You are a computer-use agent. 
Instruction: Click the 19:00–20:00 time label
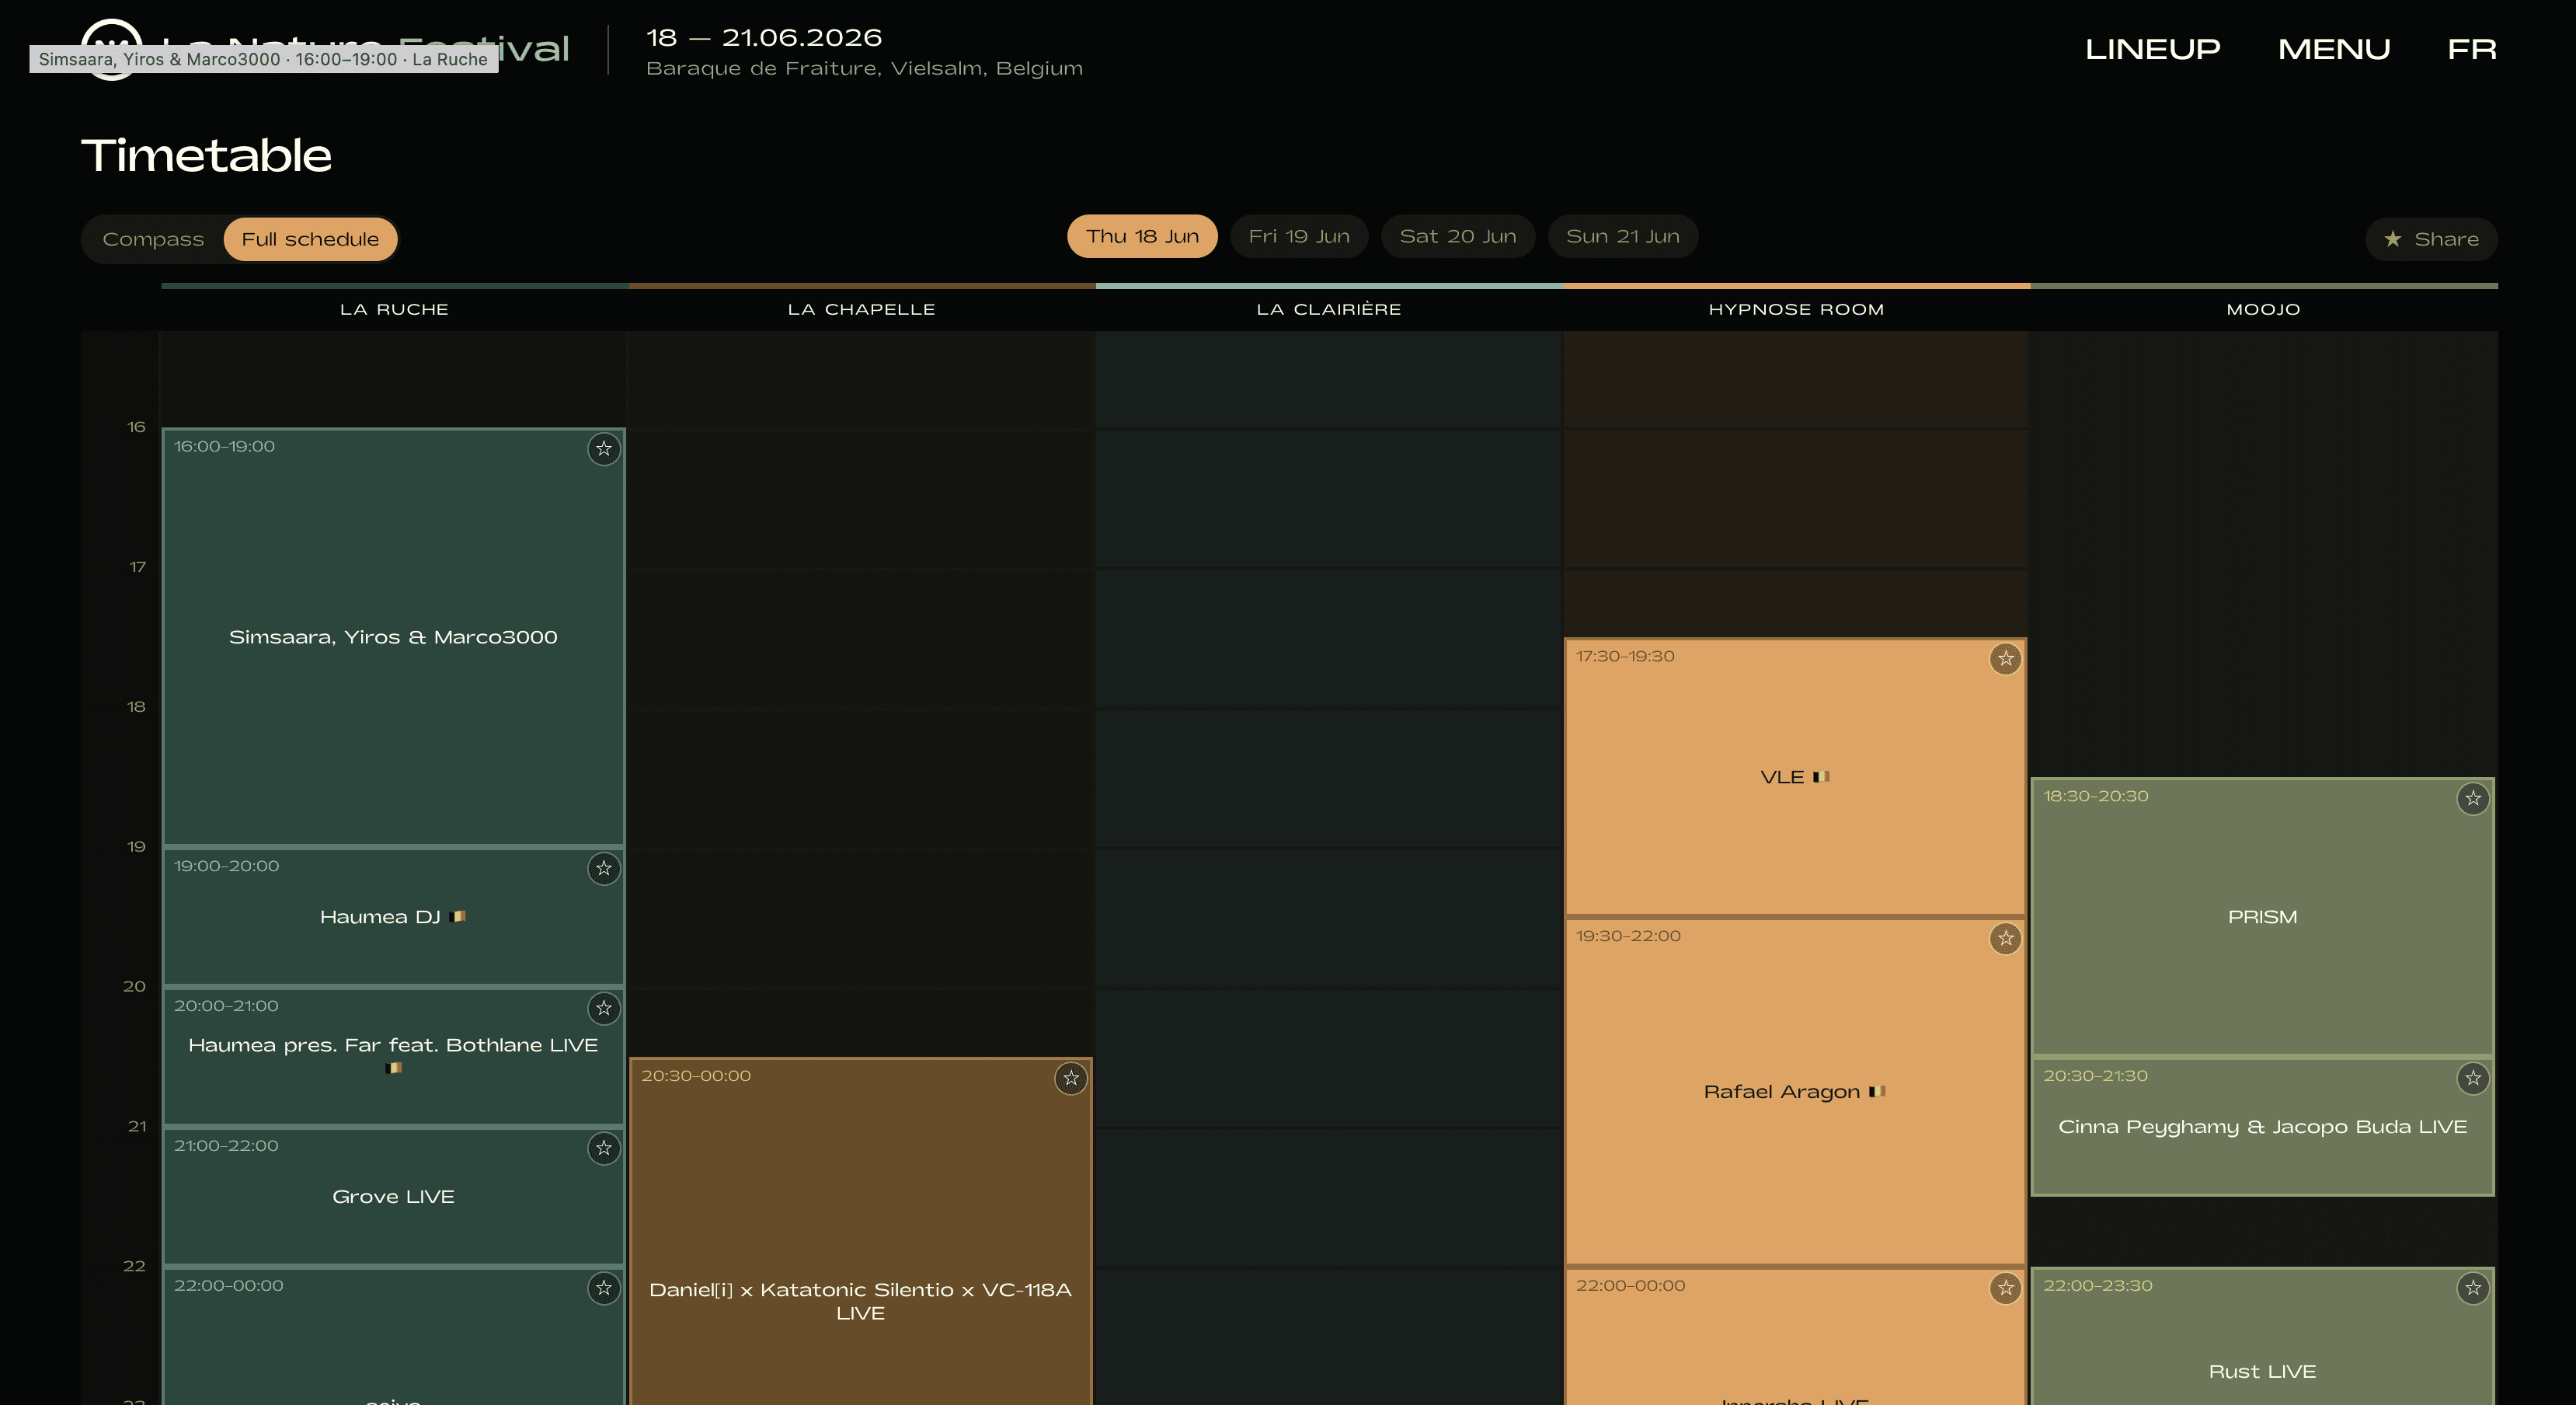[x=226, y=867]
